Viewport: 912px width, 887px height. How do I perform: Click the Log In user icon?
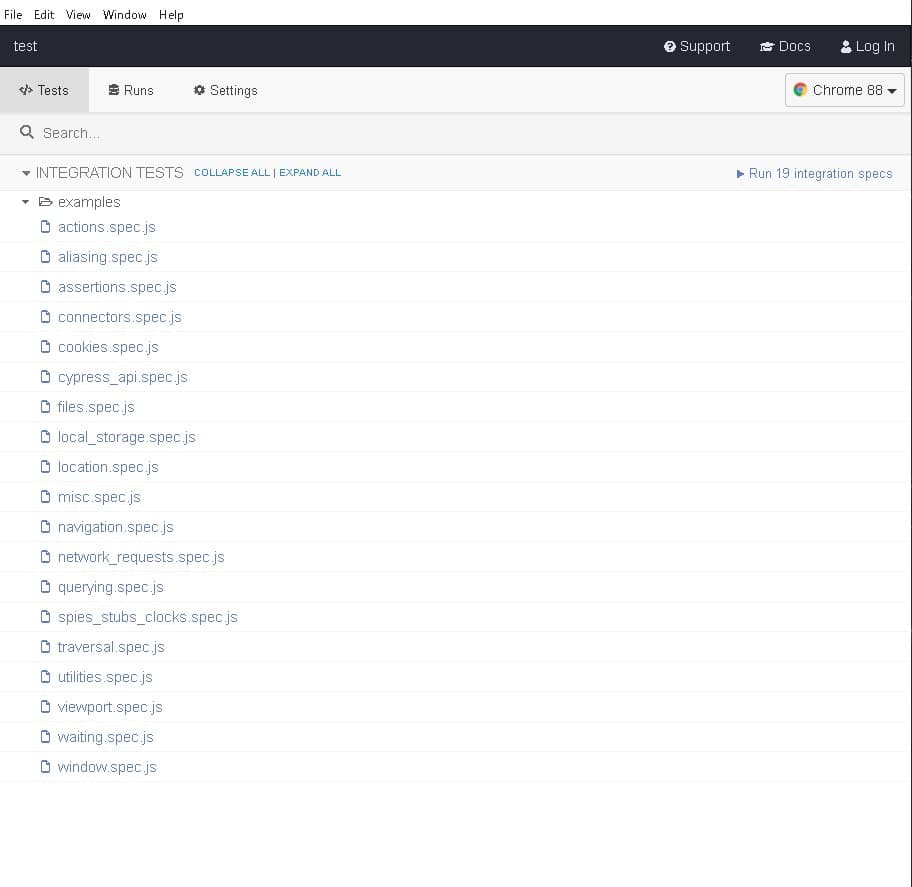(x=846, y=47)
